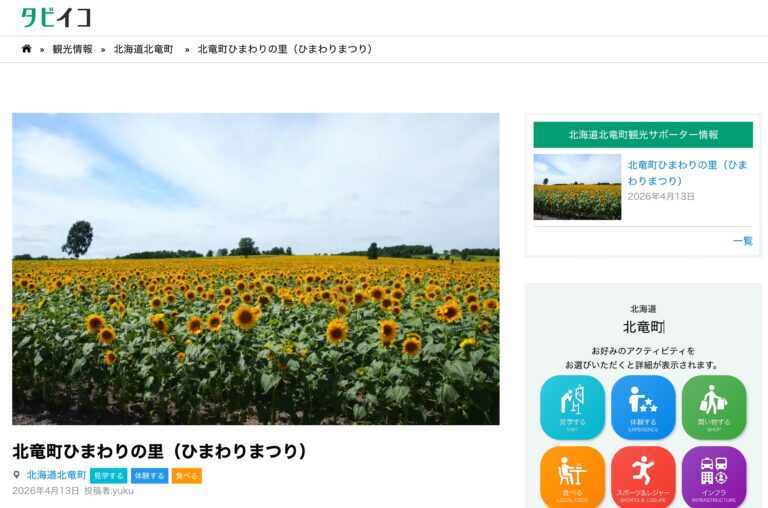Go to 観光情報 in breadcrumb
Viewport: 768px width, 508px height.
point(72,49)
